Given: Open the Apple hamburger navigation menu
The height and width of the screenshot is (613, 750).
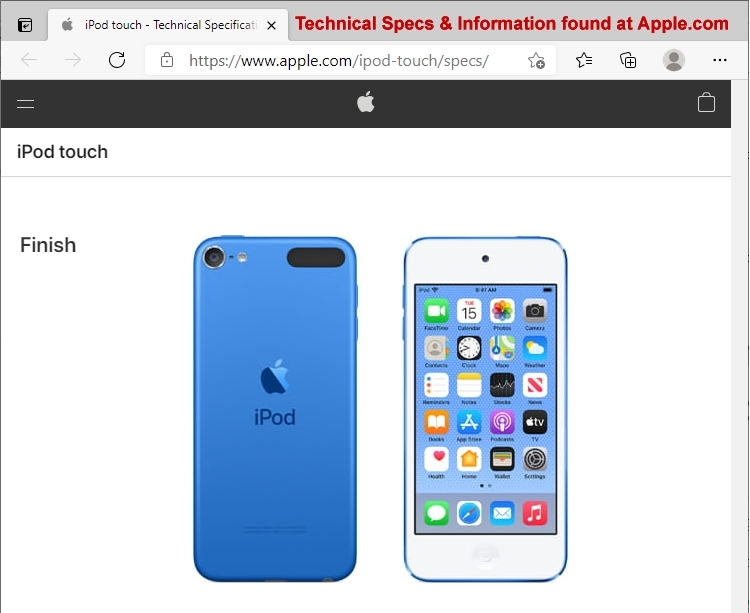Looking at the screenshot, I should pyautogui.click(x=25, y=104).
